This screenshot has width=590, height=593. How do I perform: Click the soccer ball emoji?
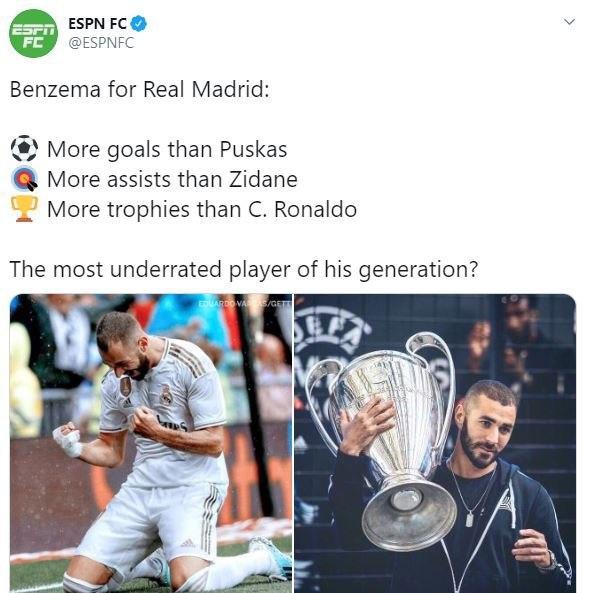(x=24, y=148)
